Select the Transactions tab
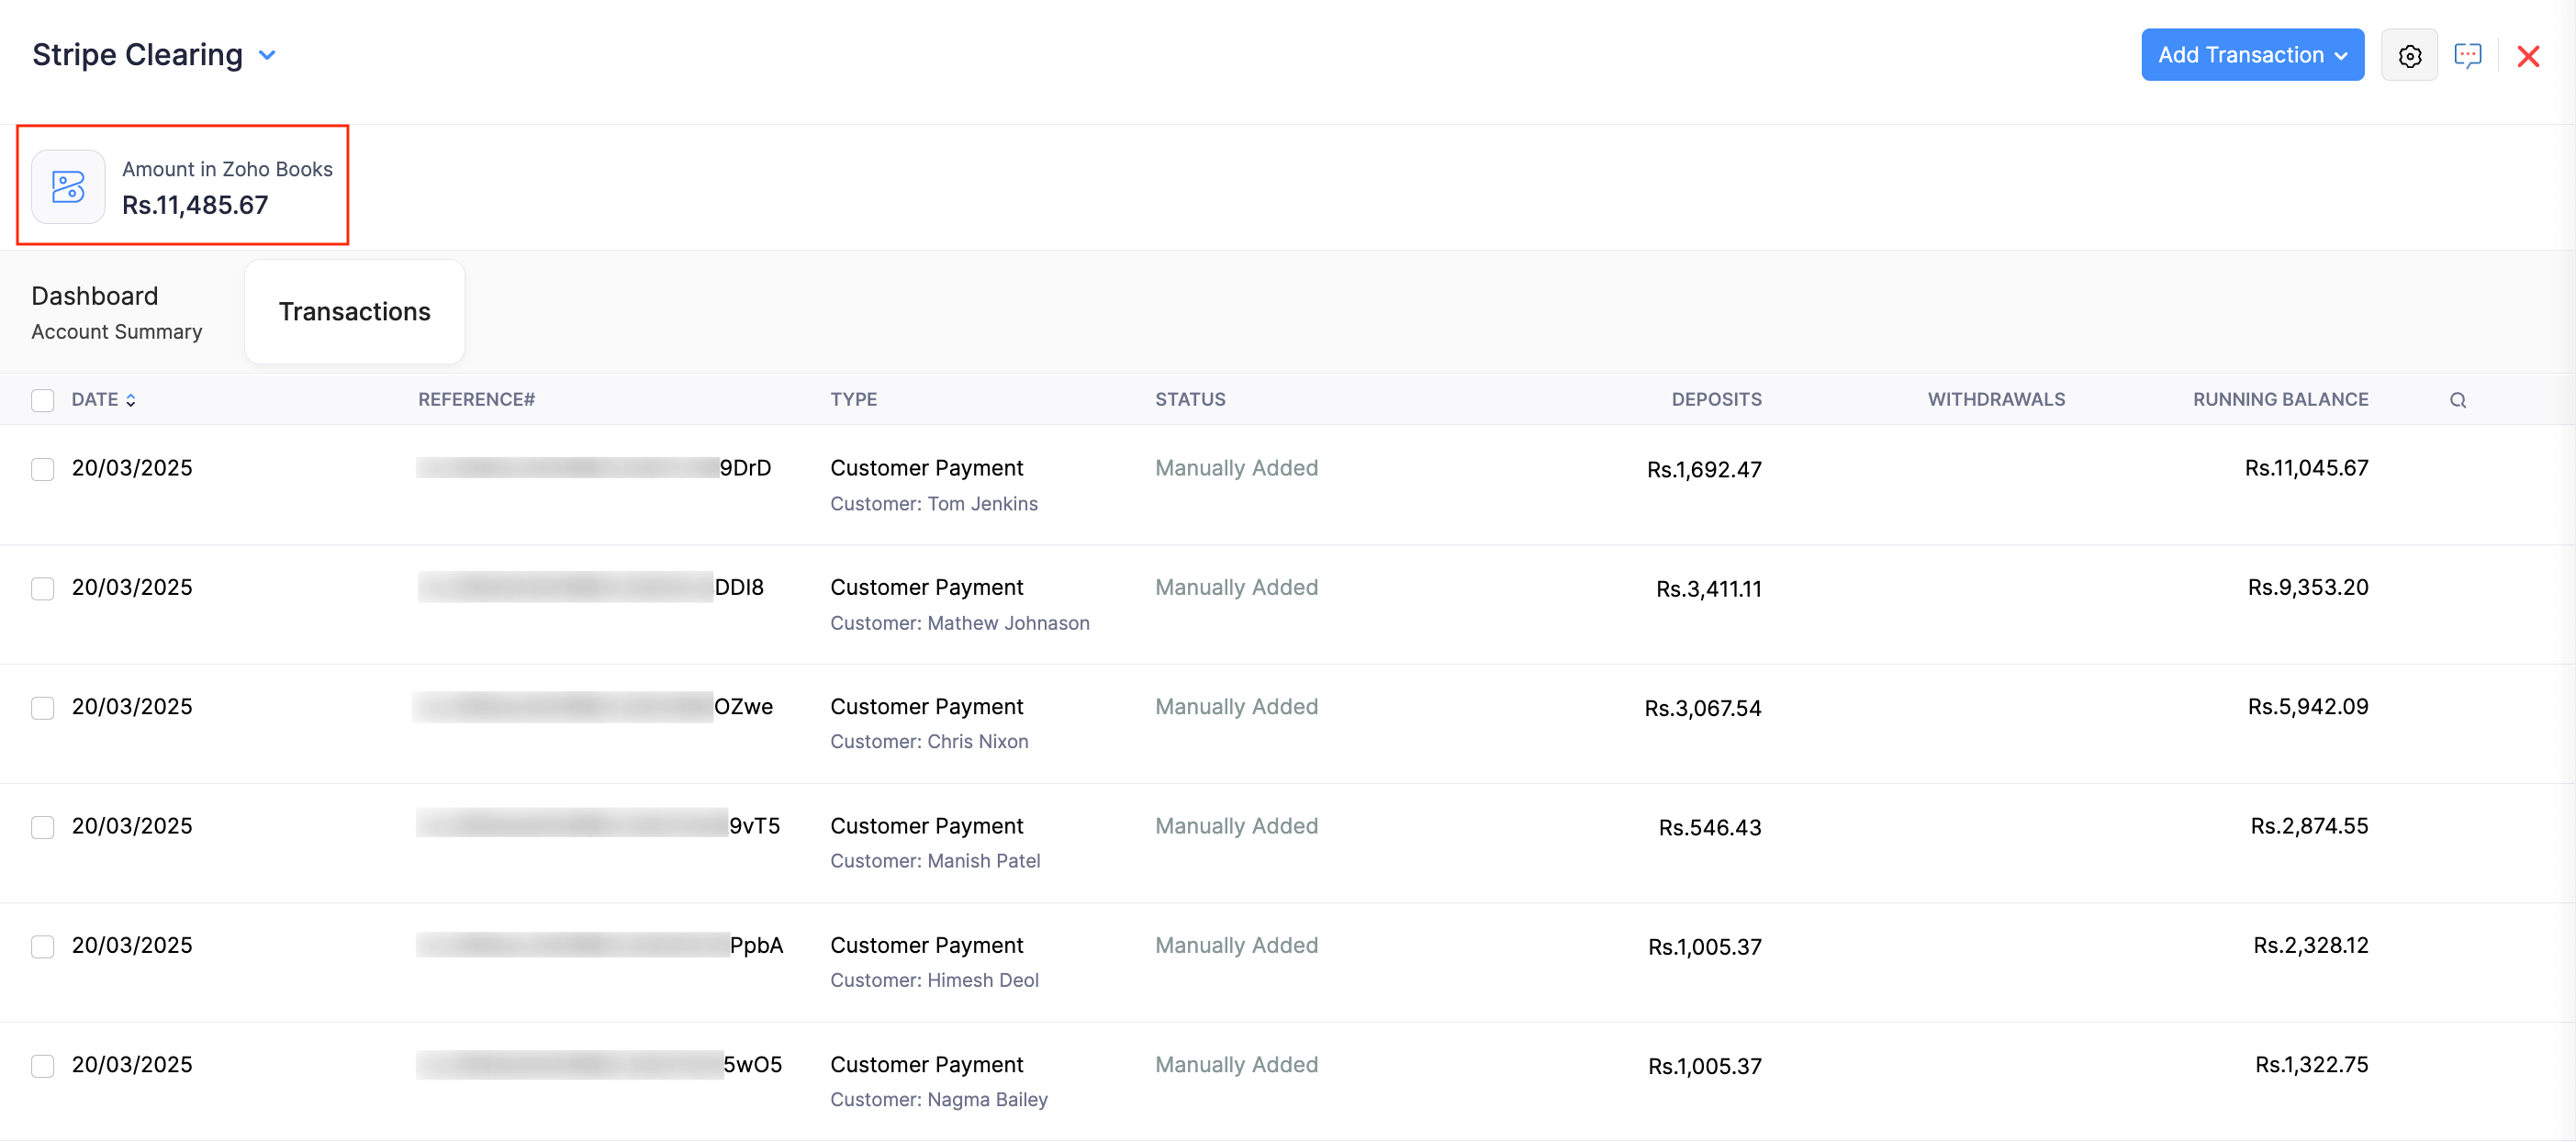 coord(354,312)
